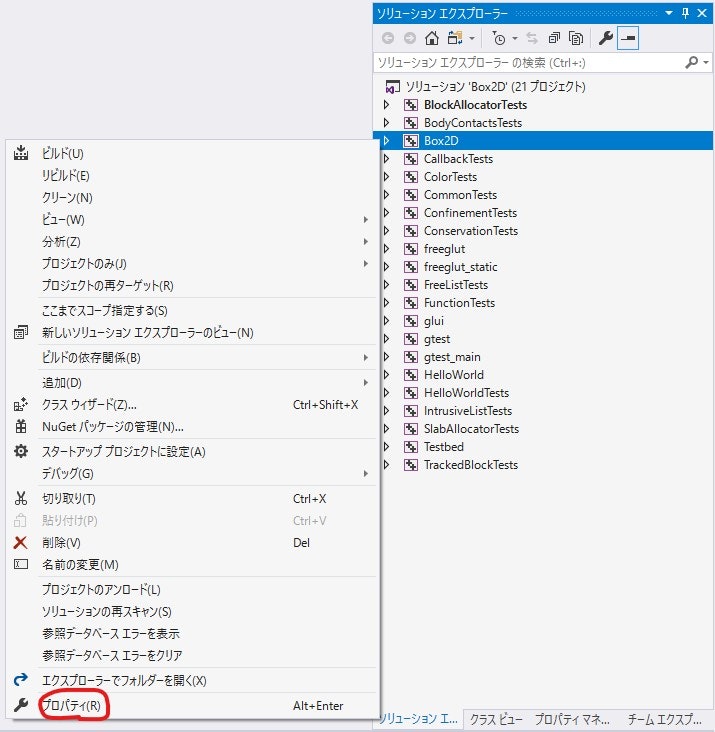Expand the ColorTests project node
Viewport: 715px width, 732px height.
coord(386,177)
